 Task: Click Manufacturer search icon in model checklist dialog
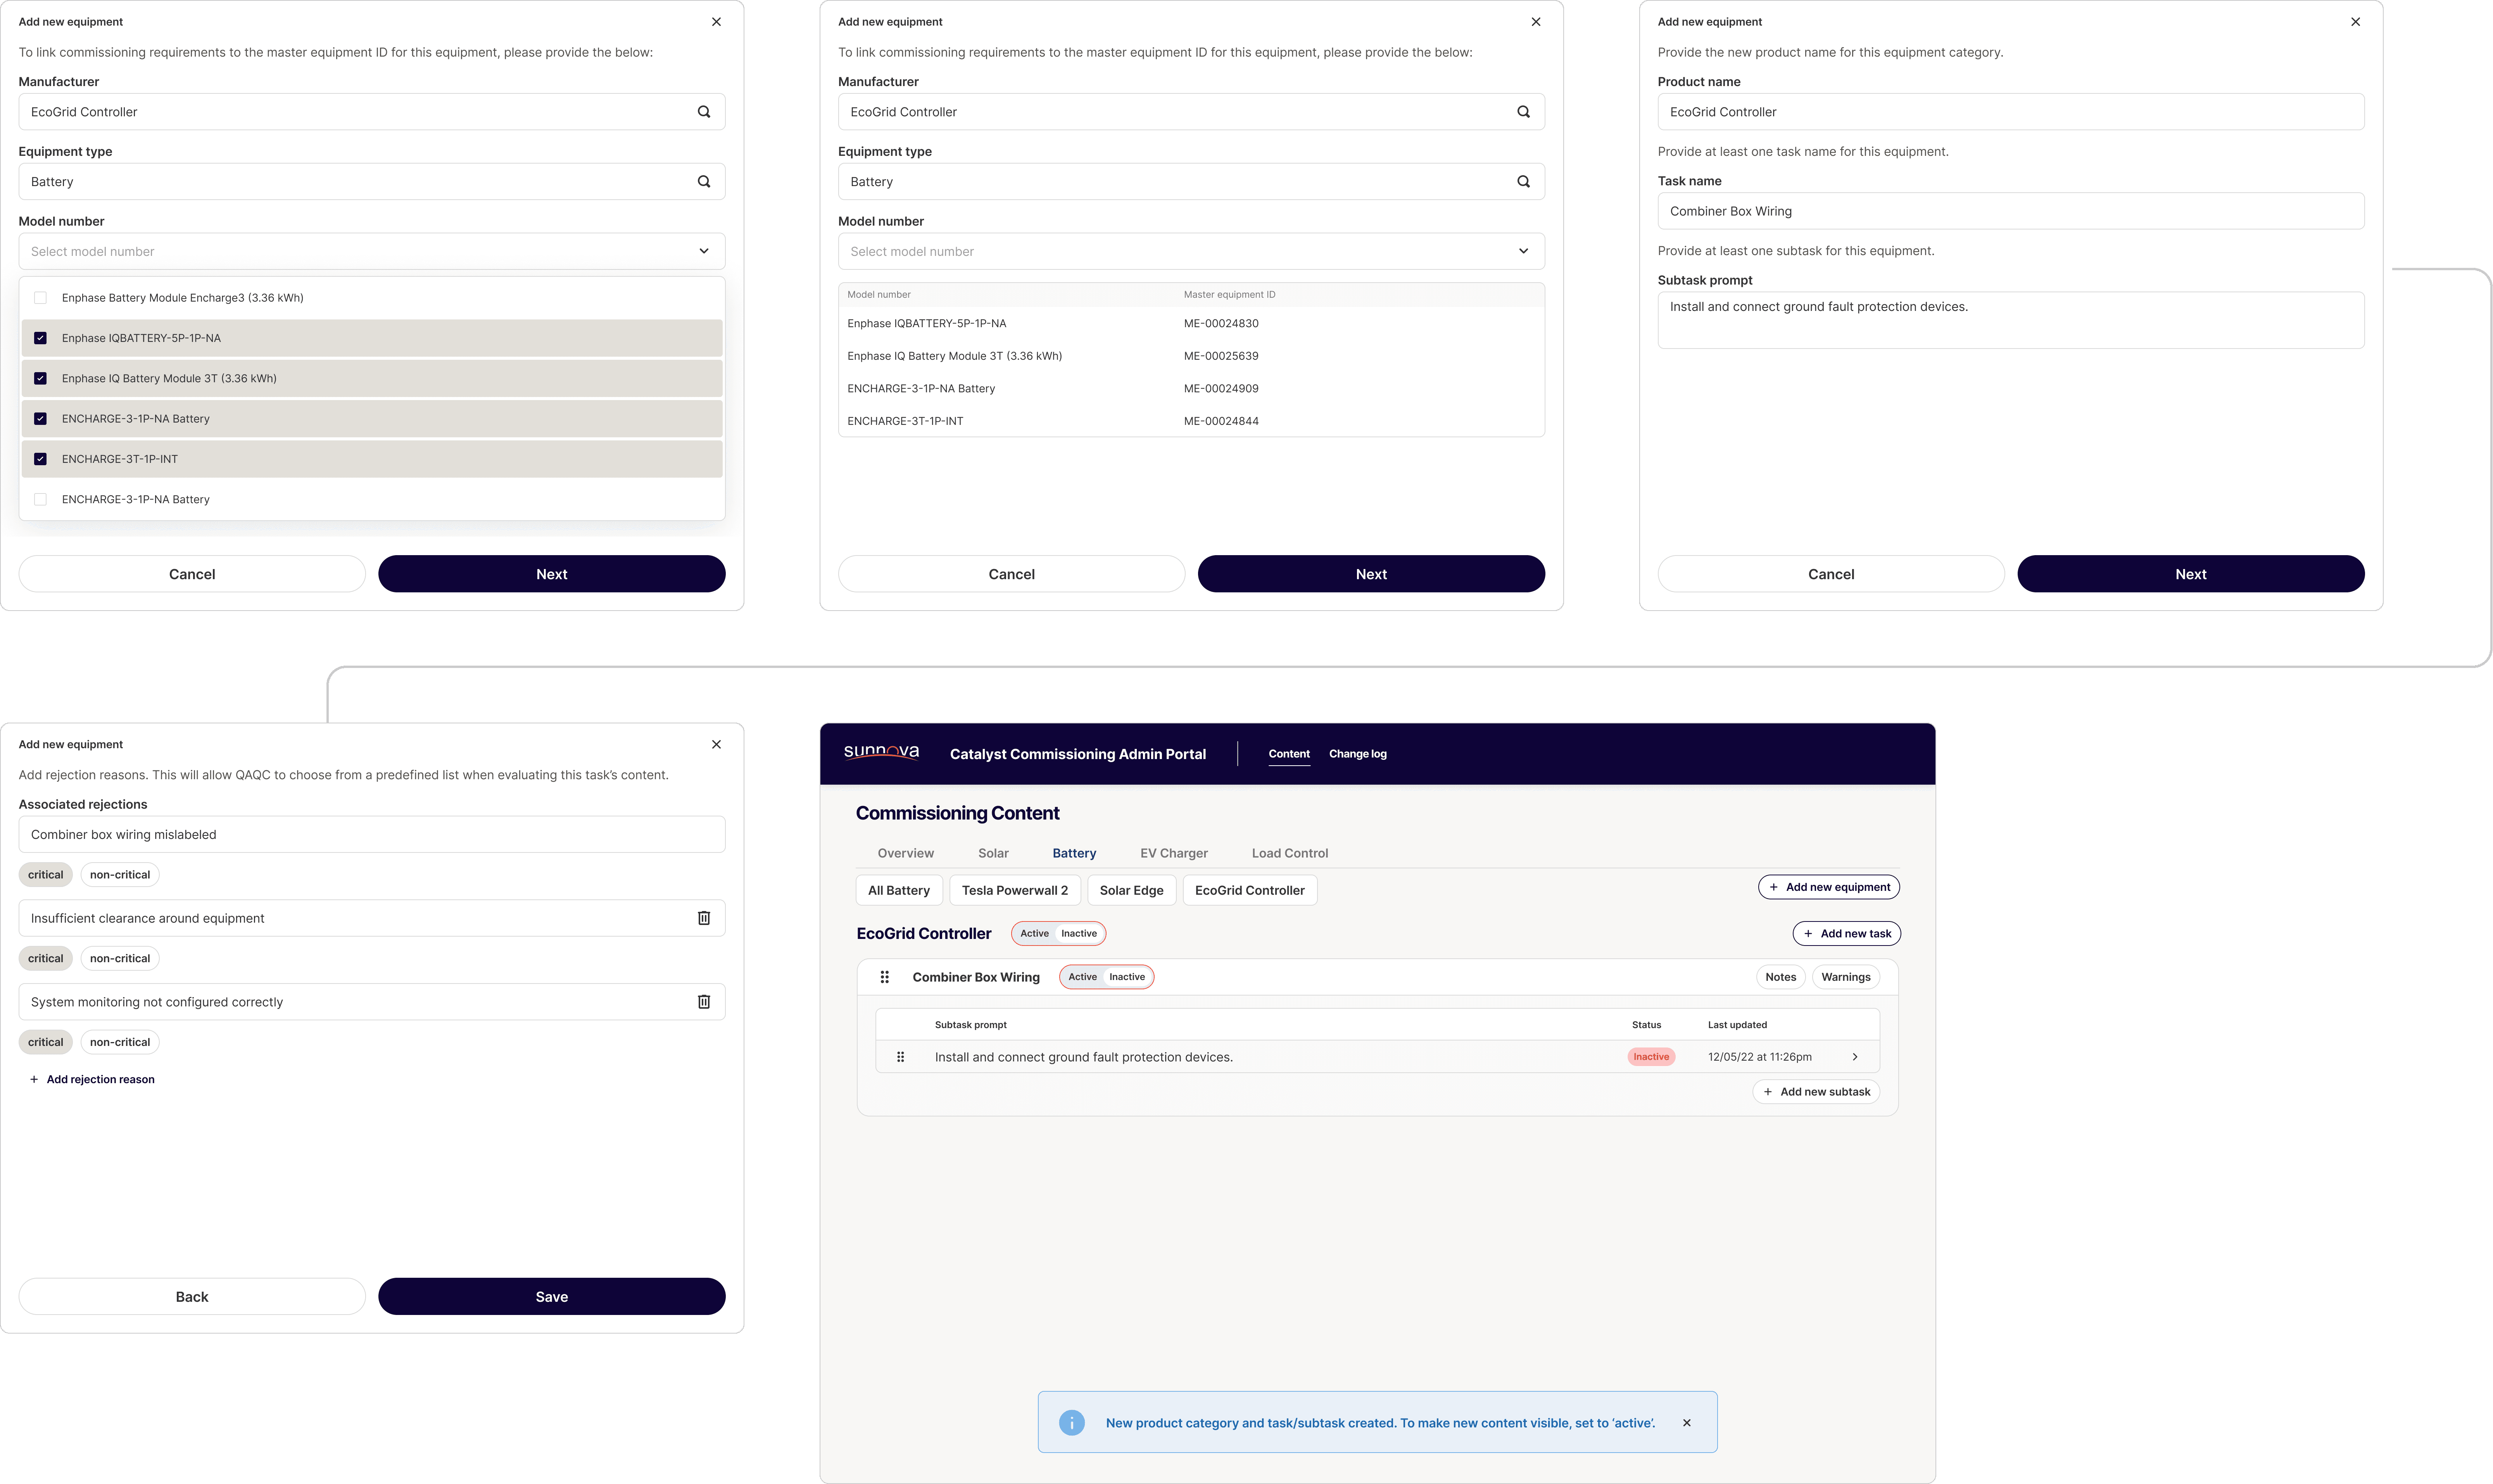point(704,112)
